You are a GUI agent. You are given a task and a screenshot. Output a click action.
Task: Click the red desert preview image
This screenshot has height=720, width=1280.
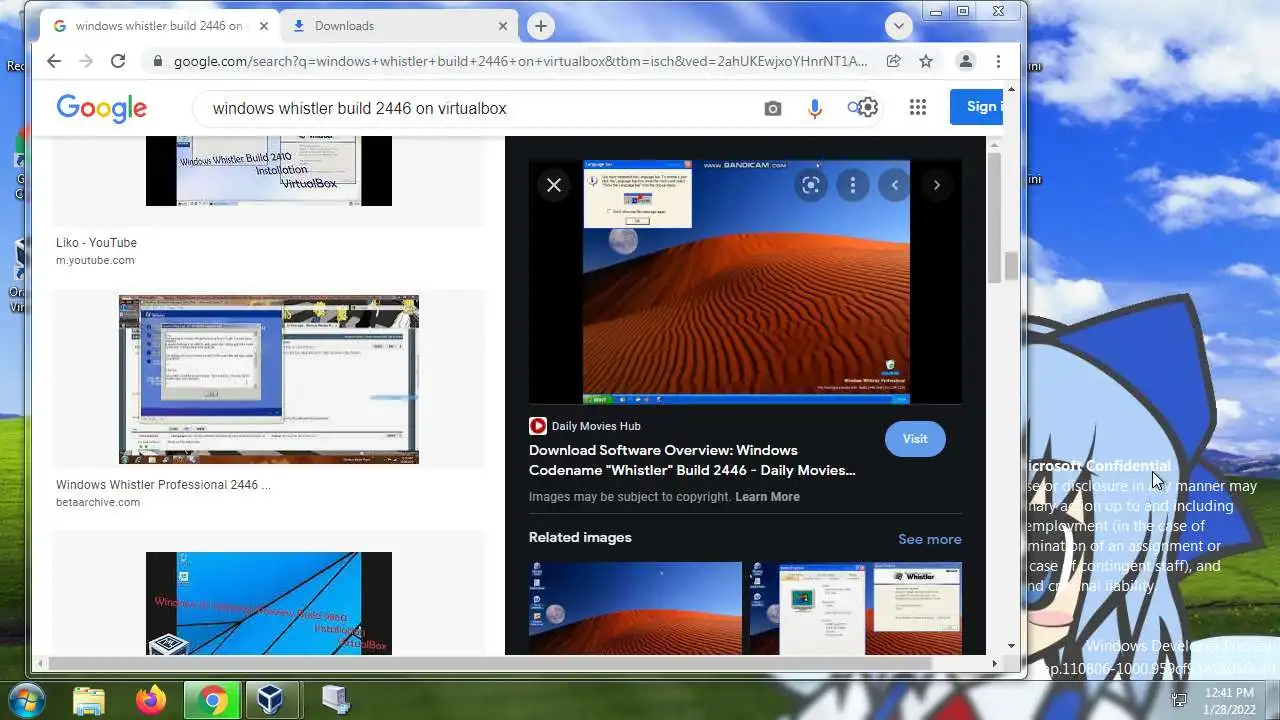pos(746,281)
